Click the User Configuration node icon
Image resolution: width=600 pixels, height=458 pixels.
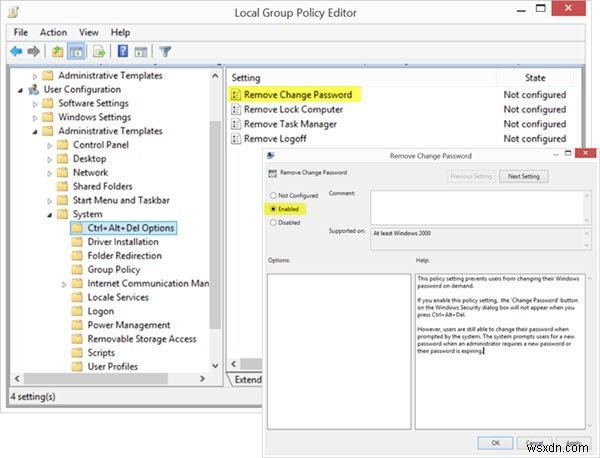(34, 90)
